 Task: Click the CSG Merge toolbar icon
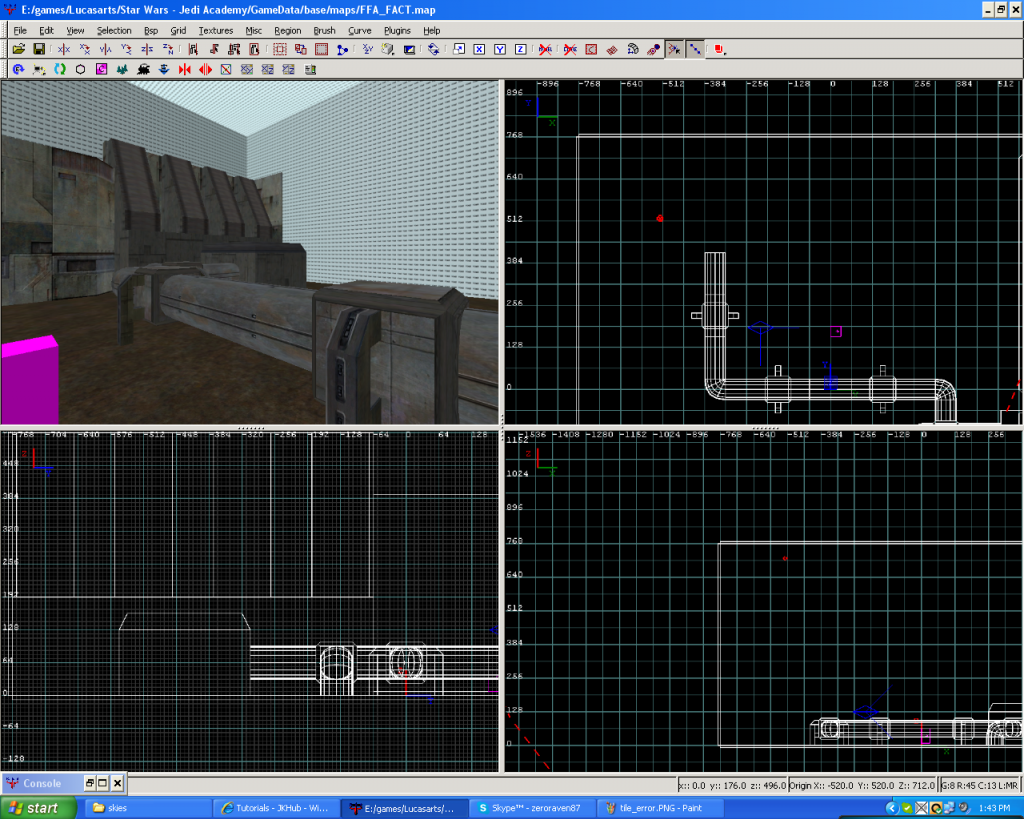coord(300,49)
